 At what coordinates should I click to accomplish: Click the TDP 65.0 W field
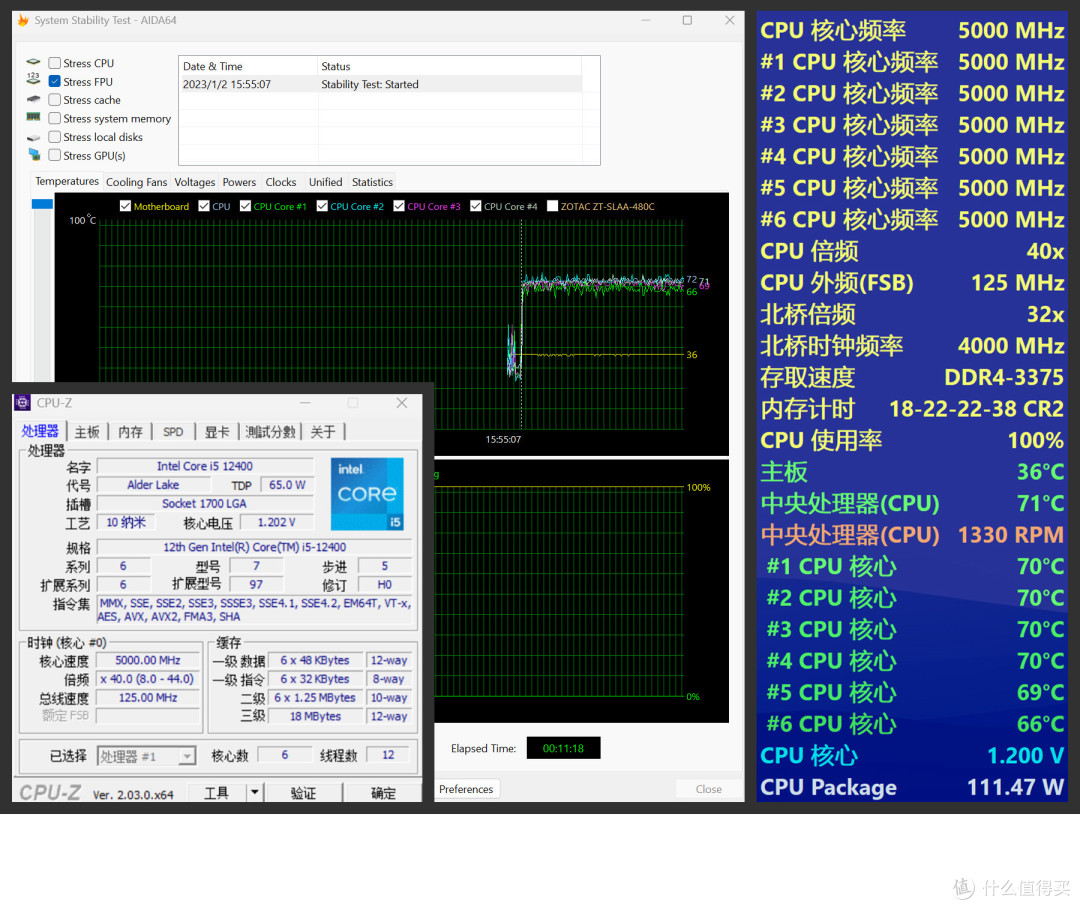[287, 485]
